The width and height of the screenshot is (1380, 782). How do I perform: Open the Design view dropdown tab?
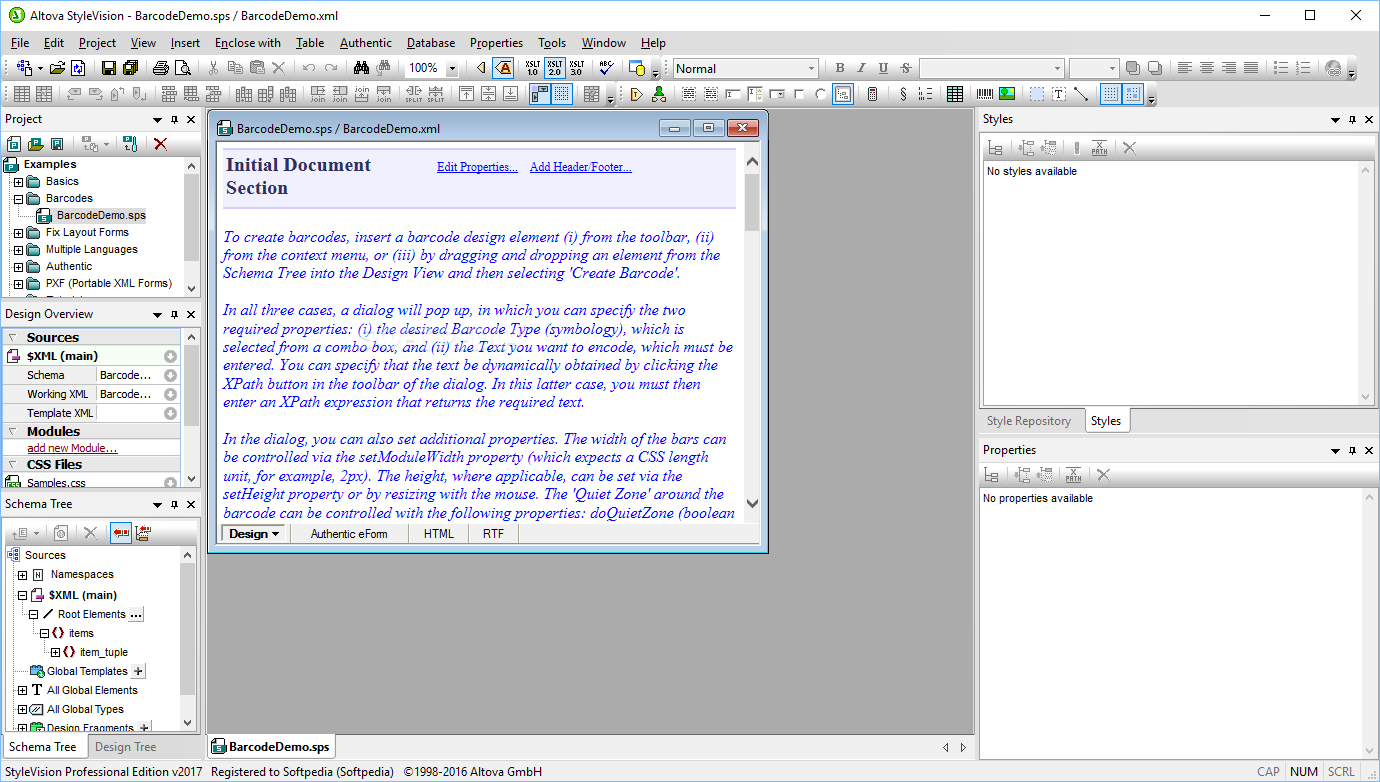point(255,534)
